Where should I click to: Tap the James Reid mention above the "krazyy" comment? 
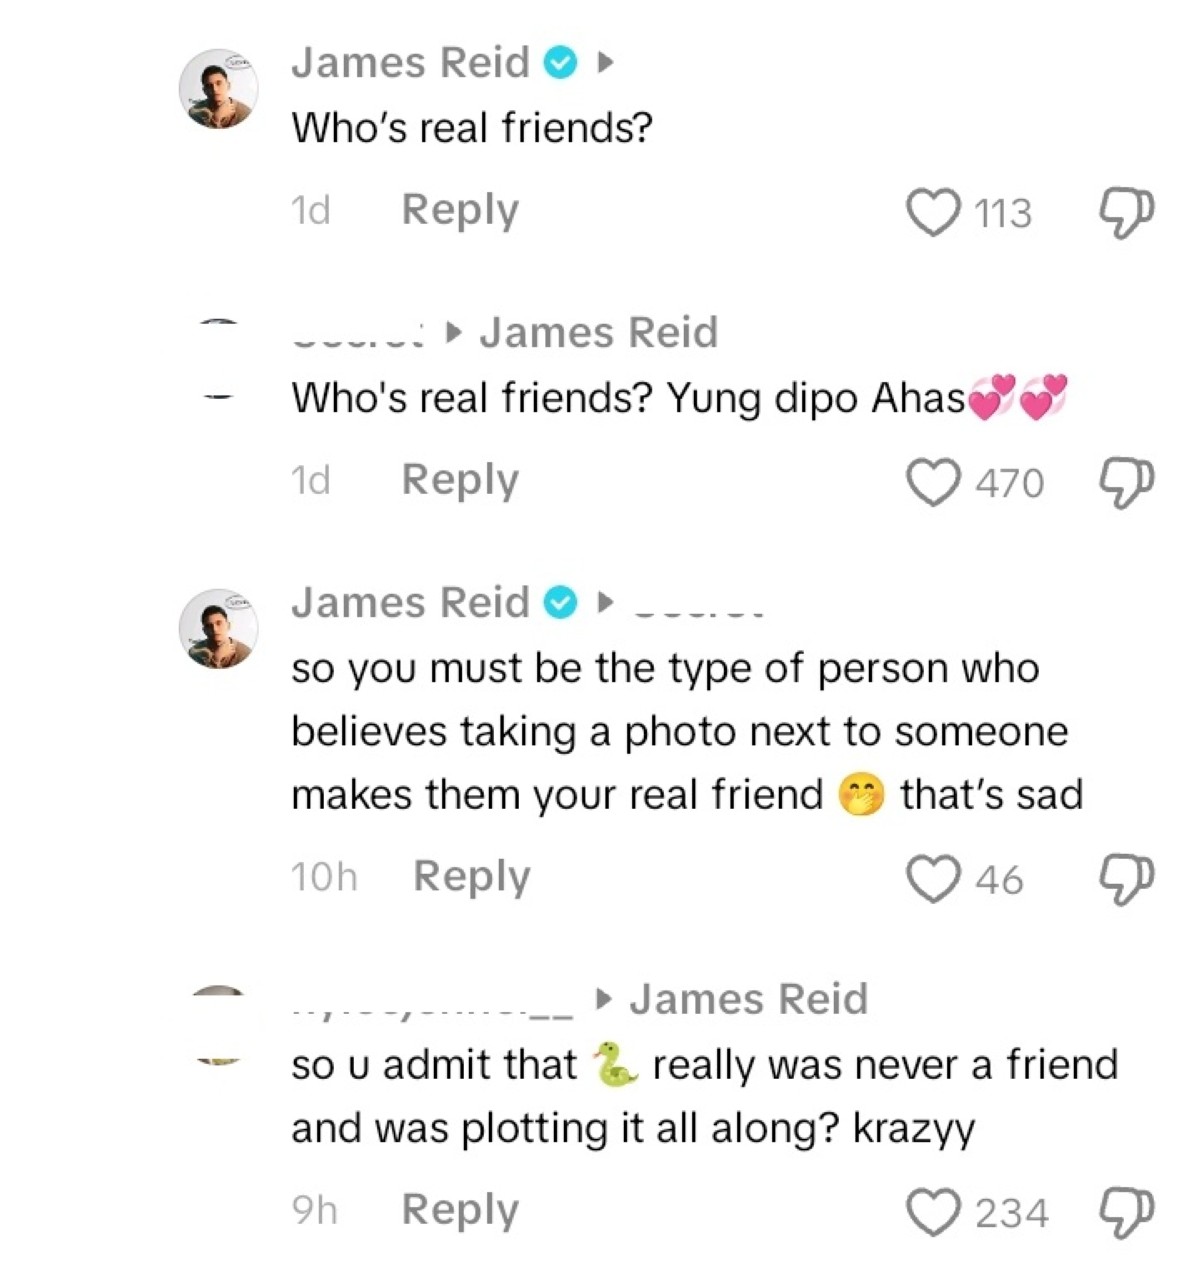point(748,999)
